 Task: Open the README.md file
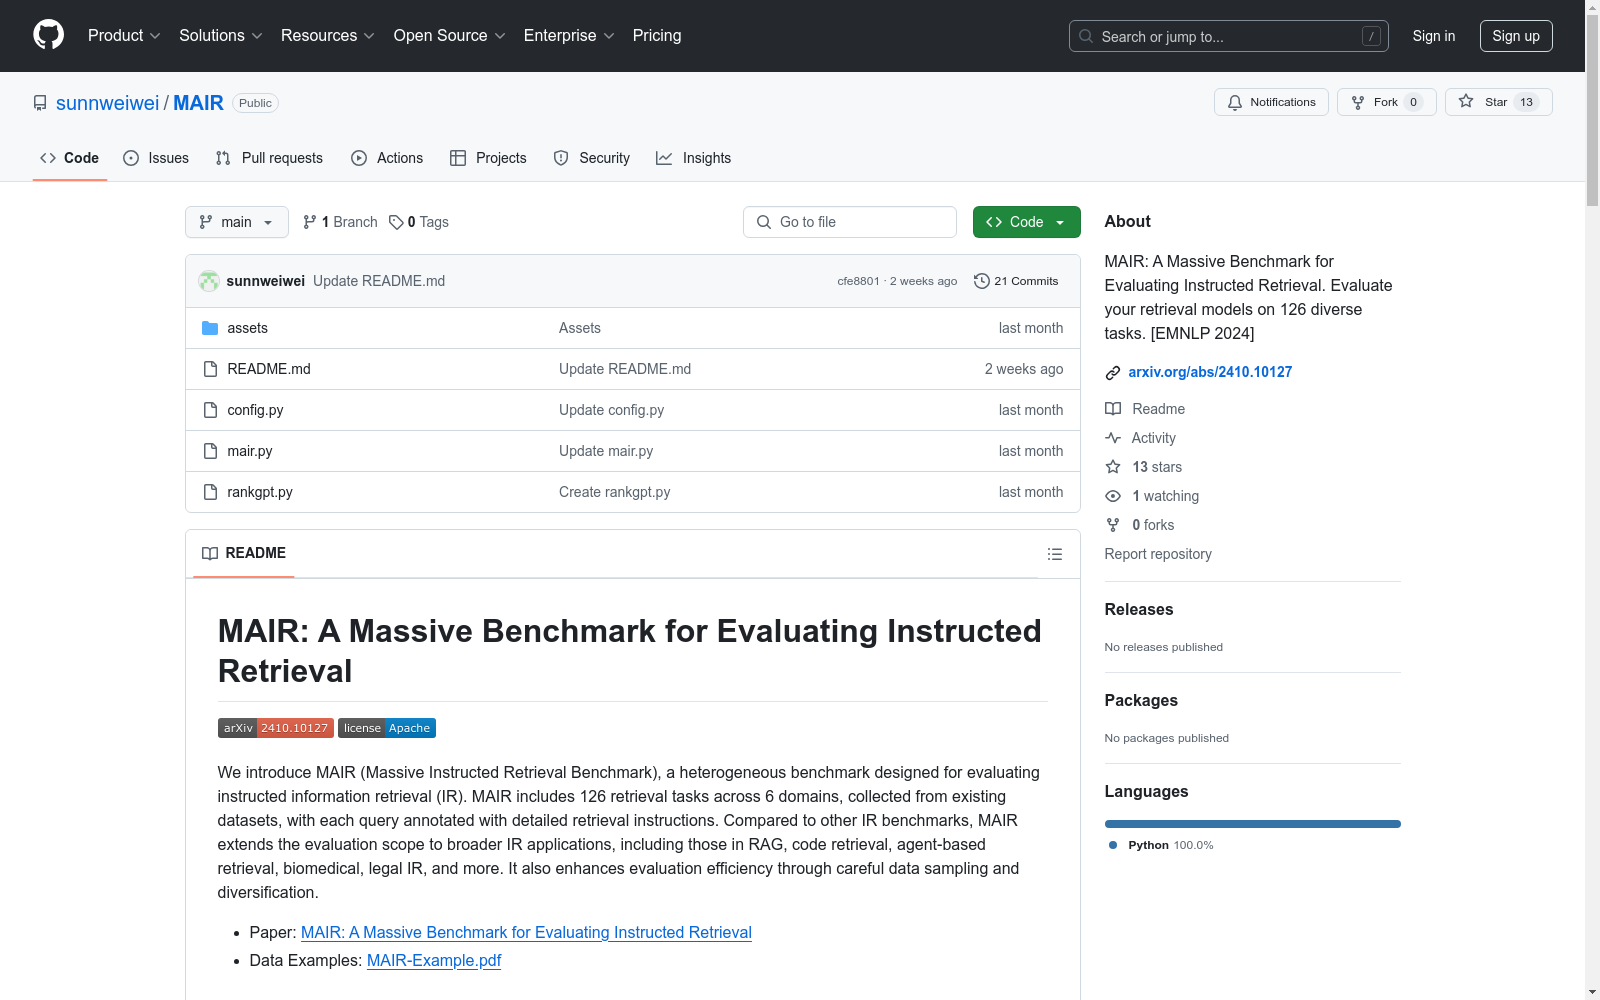tap(269, 369)
